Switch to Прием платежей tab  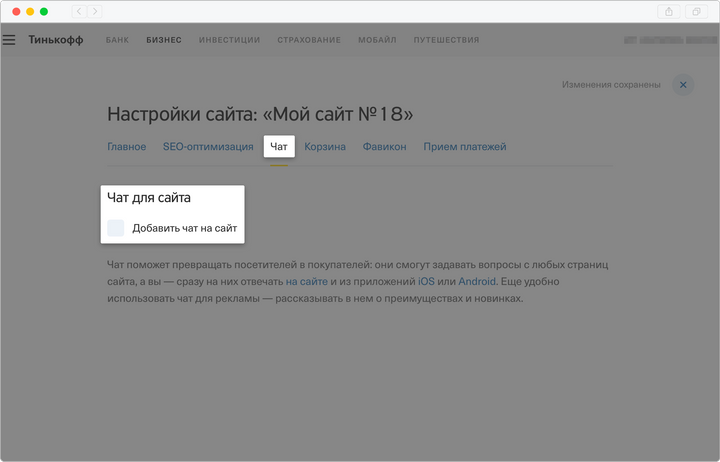click(x=464, y=147)
